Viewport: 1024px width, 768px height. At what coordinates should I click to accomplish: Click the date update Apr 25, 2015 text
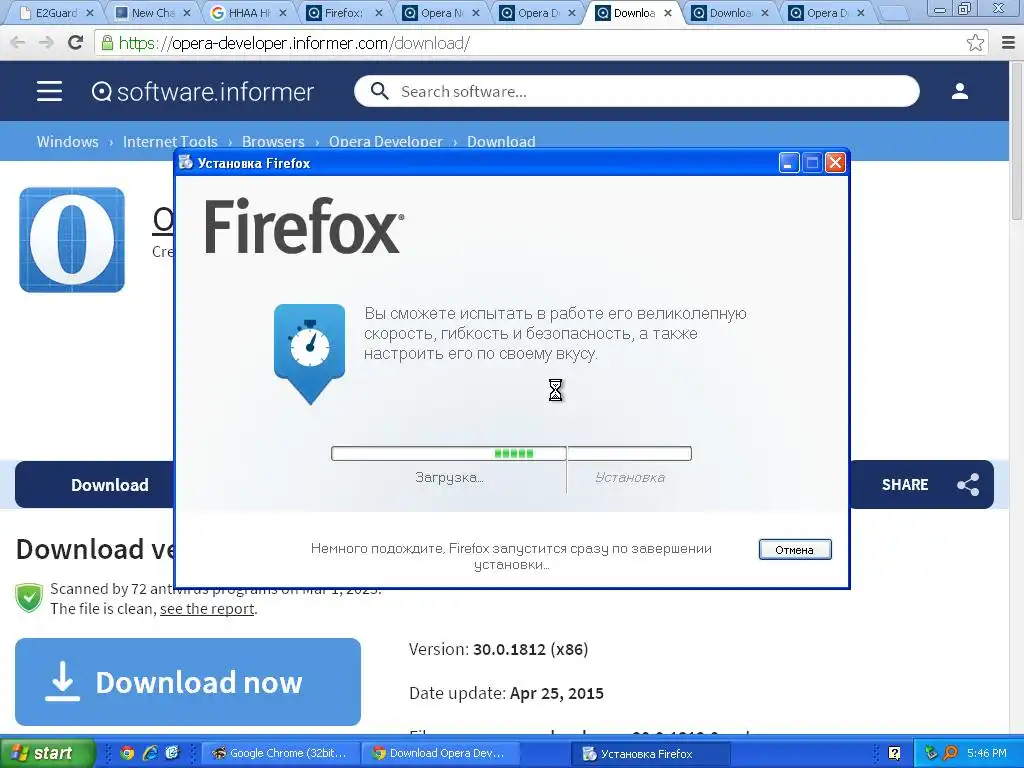pyautogui.click(x=556, y=693)
